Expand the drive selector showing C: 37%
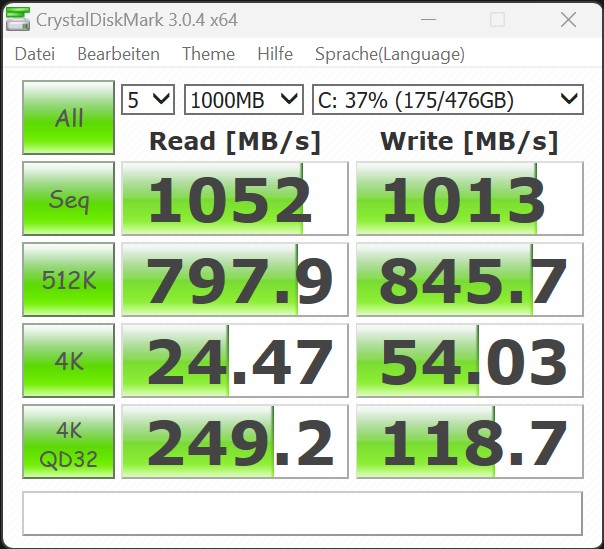604x549 pixels. [448, 99]
